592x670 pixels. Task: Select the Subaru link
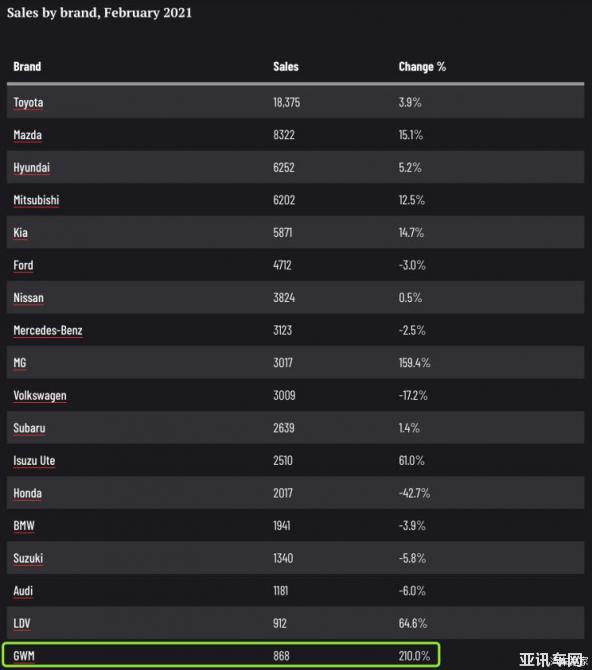coord(29,428)
